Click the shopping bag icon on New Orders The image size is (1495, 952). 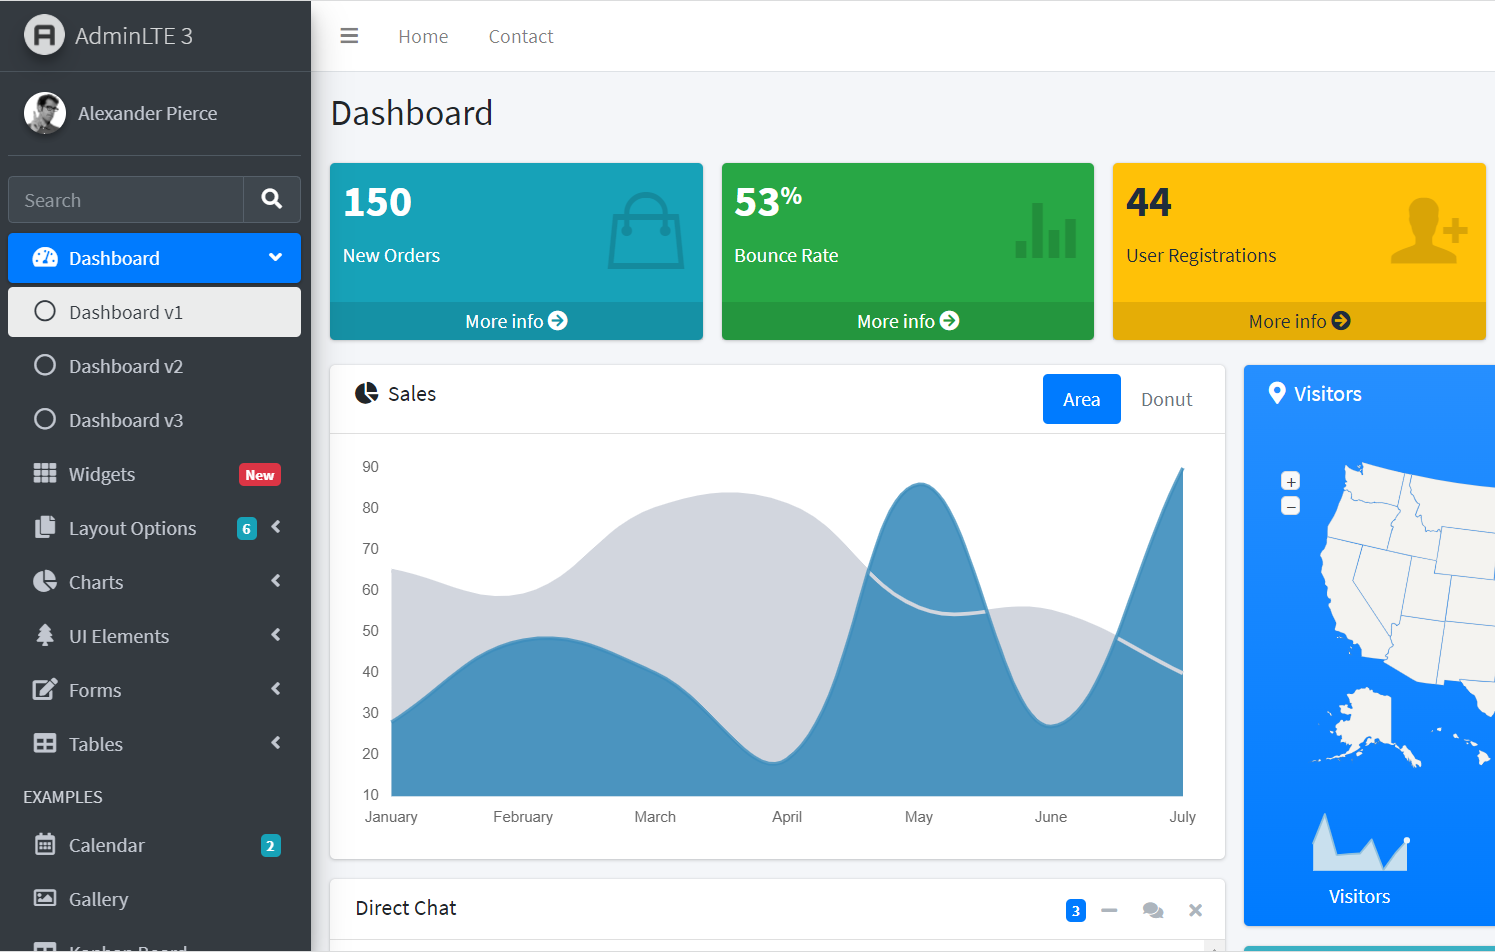click(x=646, y=231)
